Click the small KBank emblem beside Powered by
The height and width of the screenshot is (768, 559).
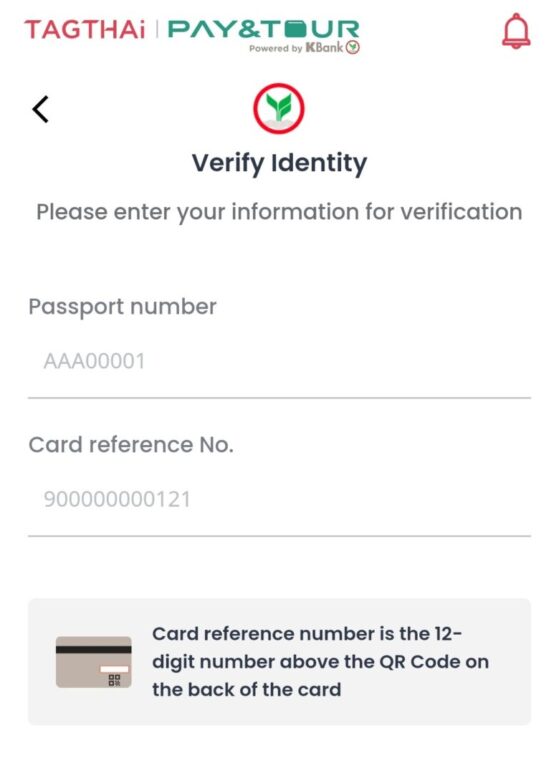[x=353, y=48]
